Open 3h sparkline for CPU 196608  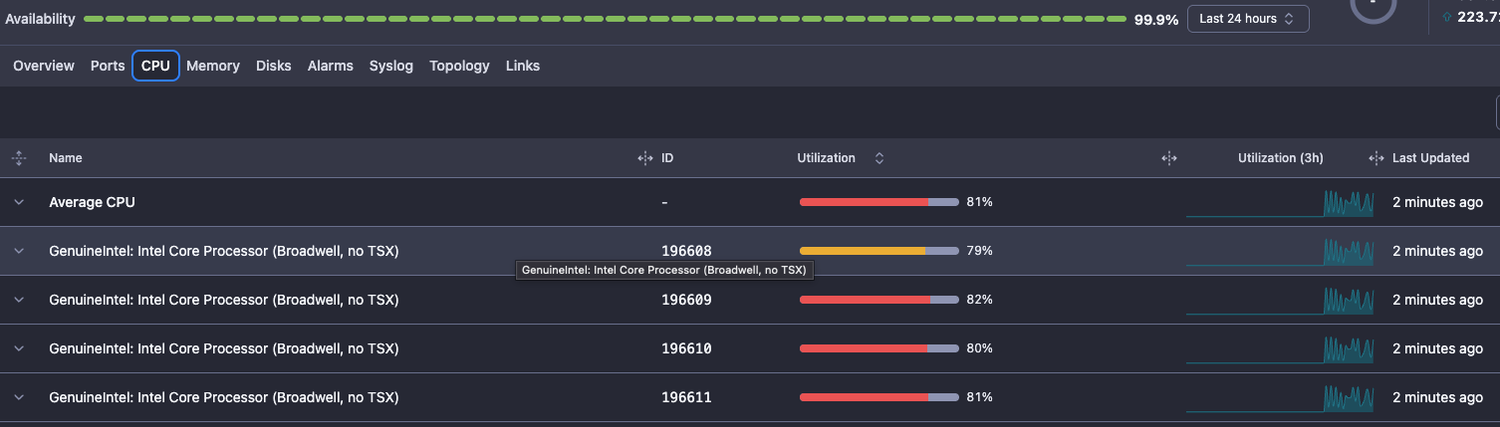1280,252
